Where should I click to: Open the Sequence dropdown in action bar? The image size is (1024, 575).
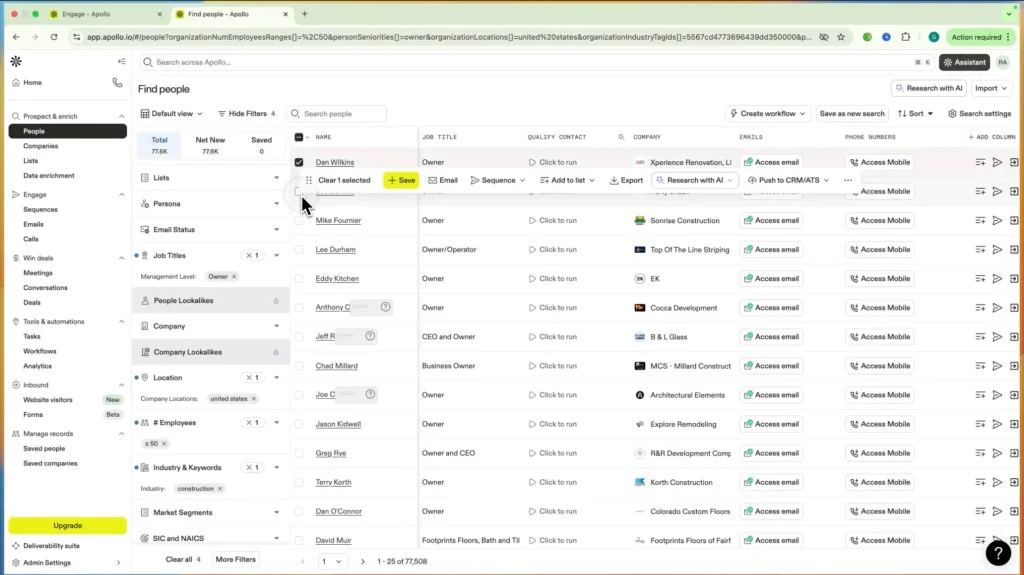[498, 180]
